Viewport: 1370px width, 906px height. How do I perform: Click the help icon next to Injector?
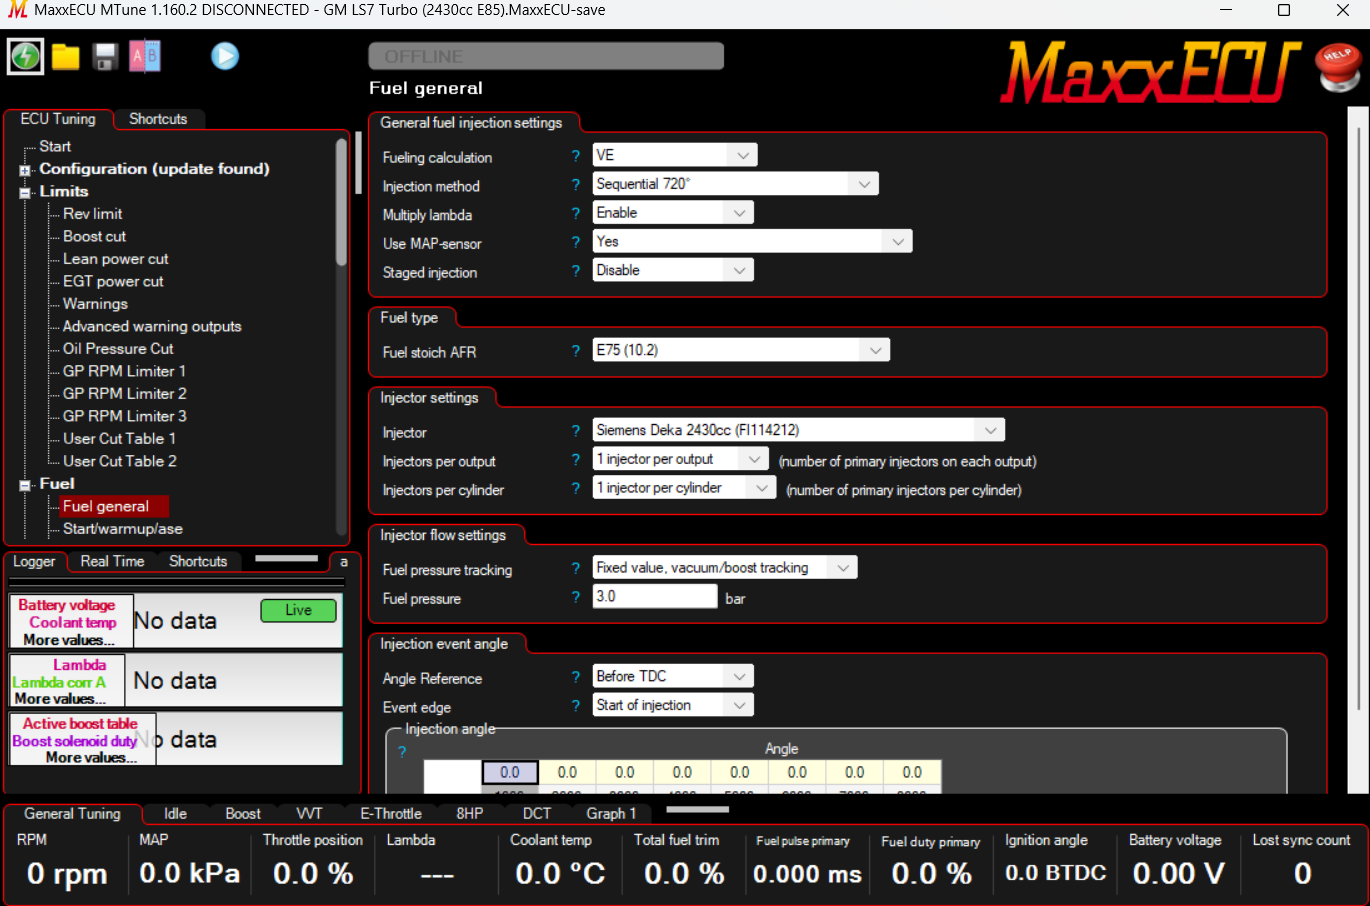tap(576, 431)
